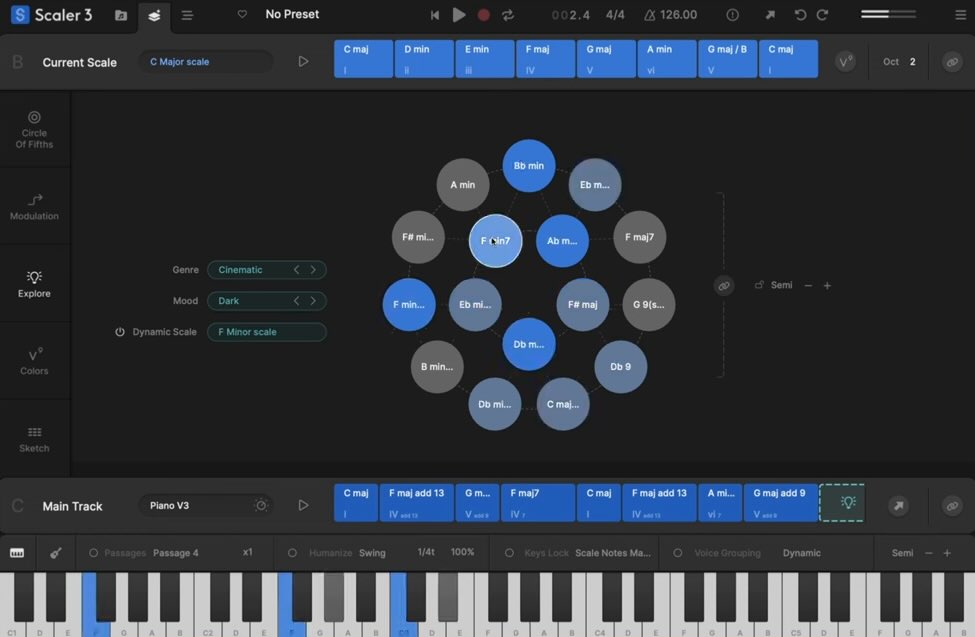Click the Current Scale link chain icon
Image resolution: width=975 pixels, height=637 pixels.
(x=952, y=62)
